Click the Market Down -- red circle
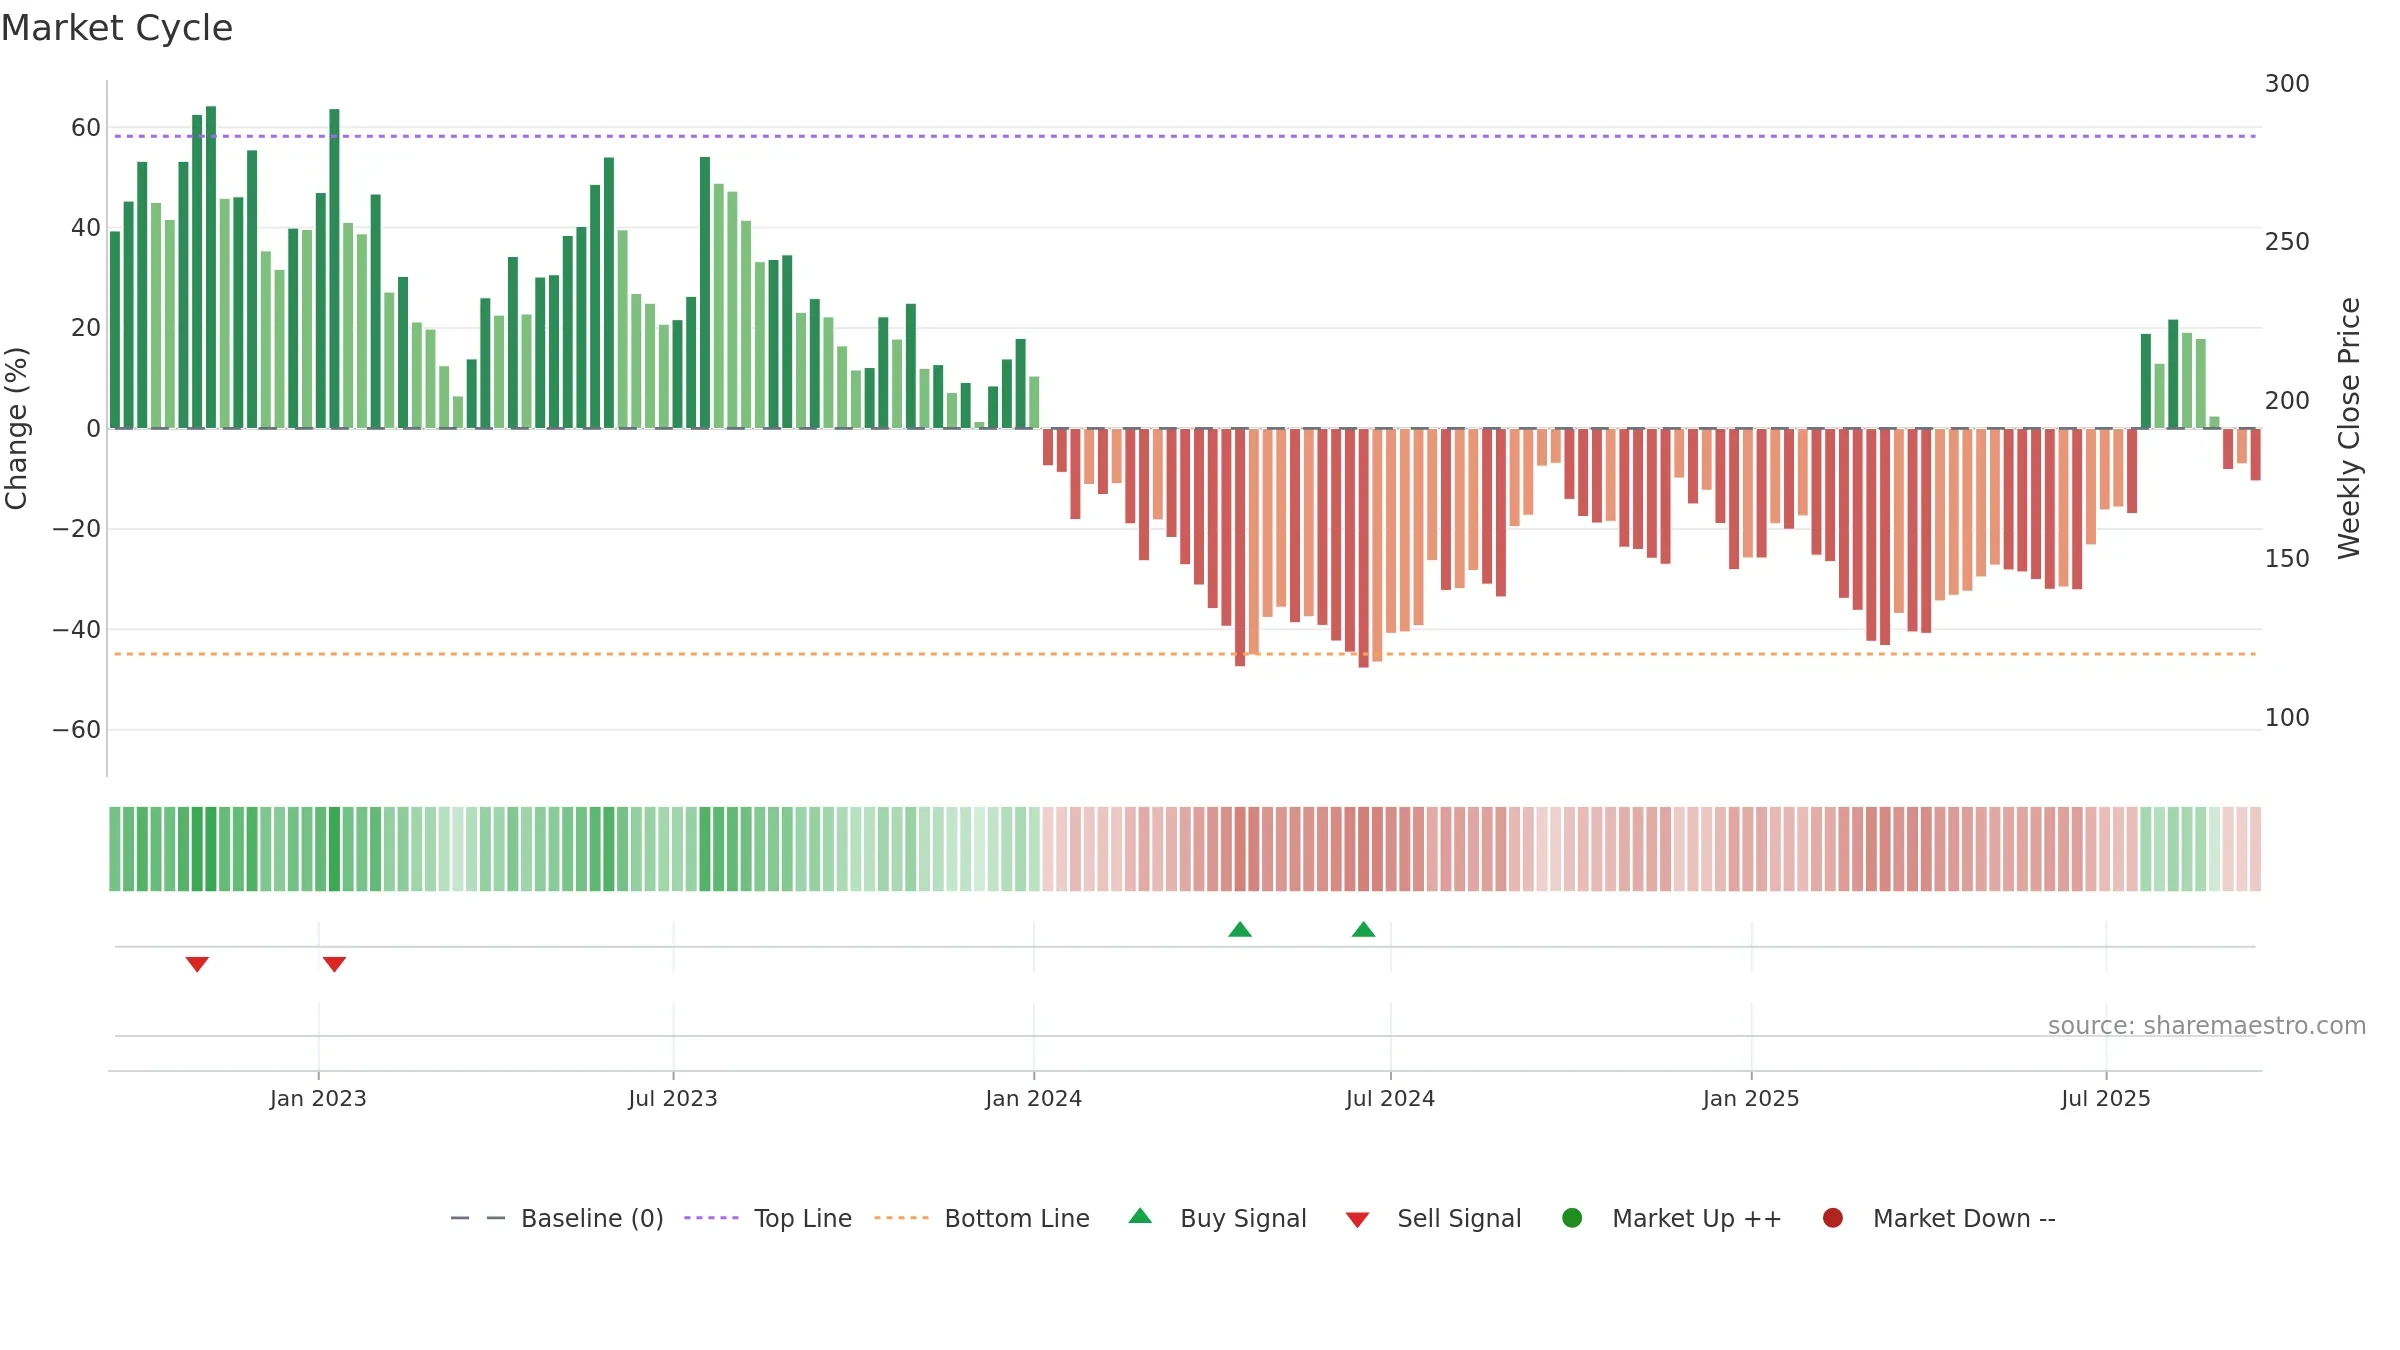2400x1350 pixels. tap(1833, 1218)
